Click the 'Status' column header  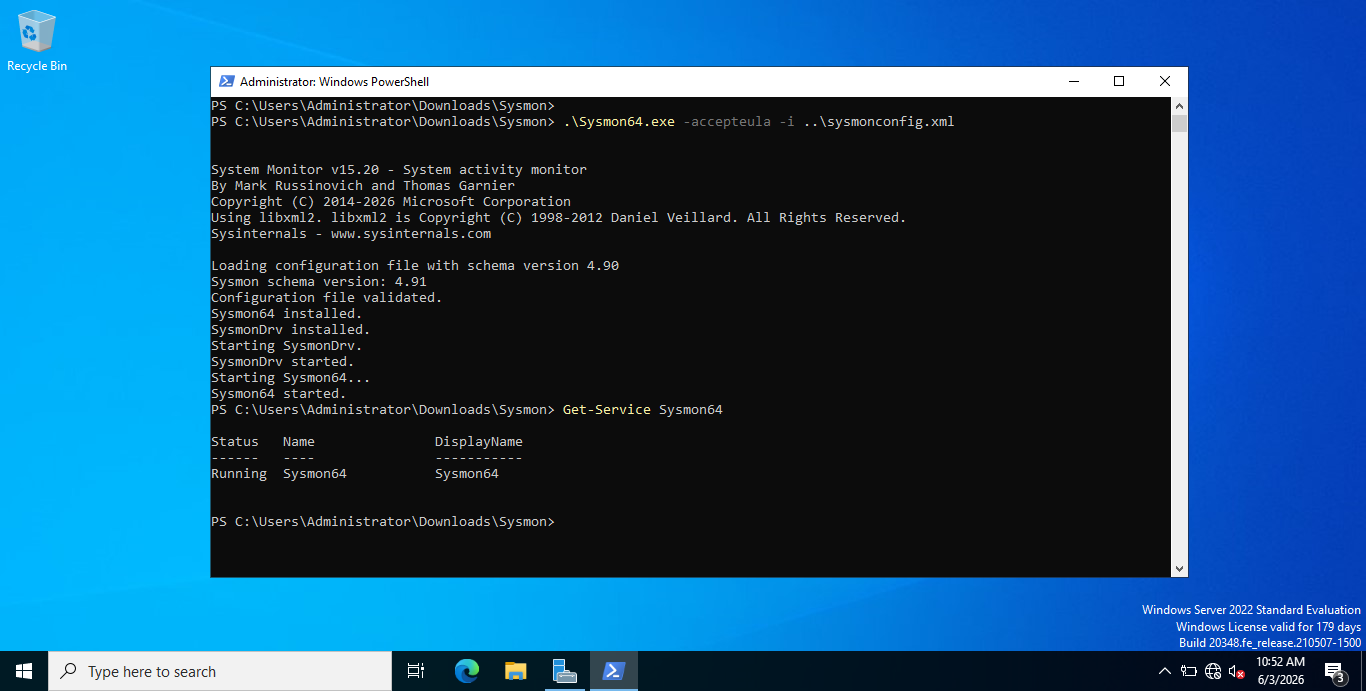235,442
